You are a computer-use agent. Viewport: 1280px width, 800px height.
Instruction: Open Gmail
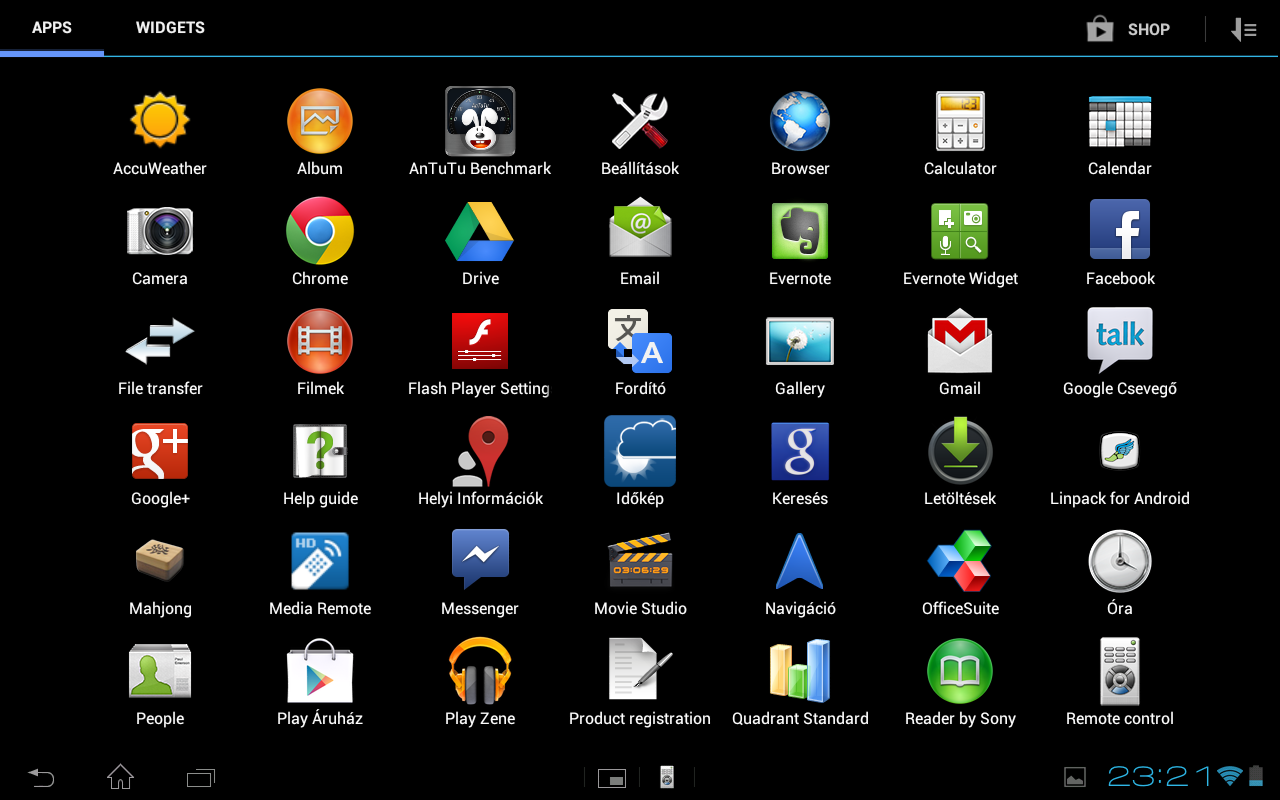click(x=960, y=353)
